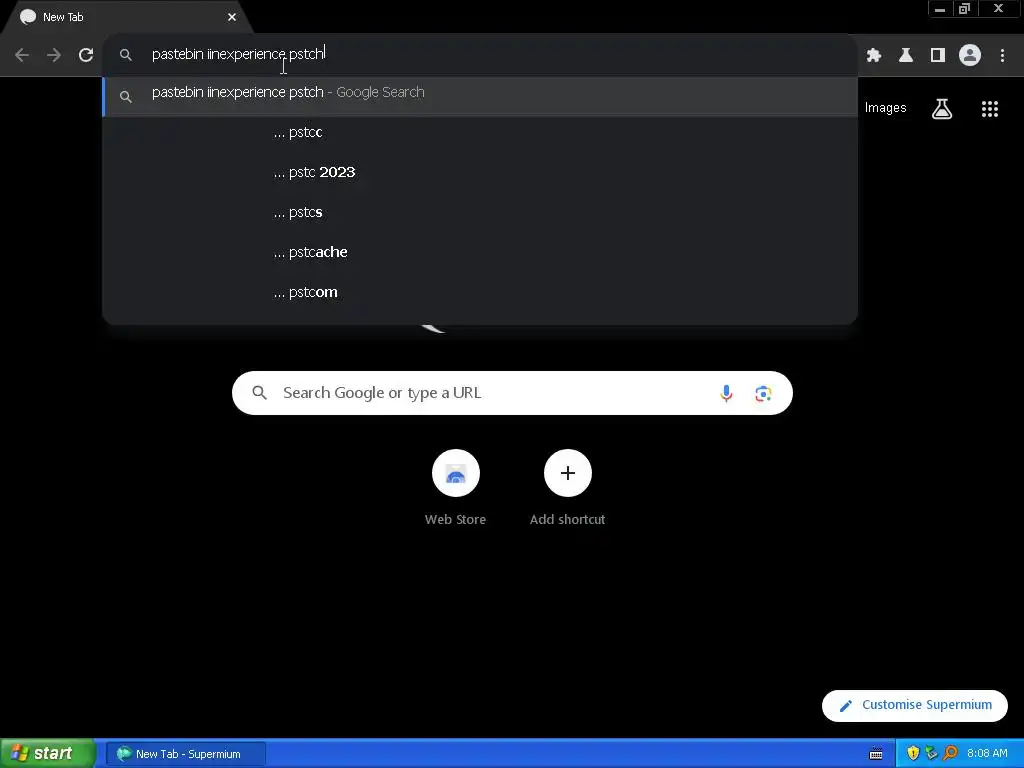Image resolution: width=1024 pixels, height=768 pixels.
Task: Reload the current page
Action: (86, 55)
